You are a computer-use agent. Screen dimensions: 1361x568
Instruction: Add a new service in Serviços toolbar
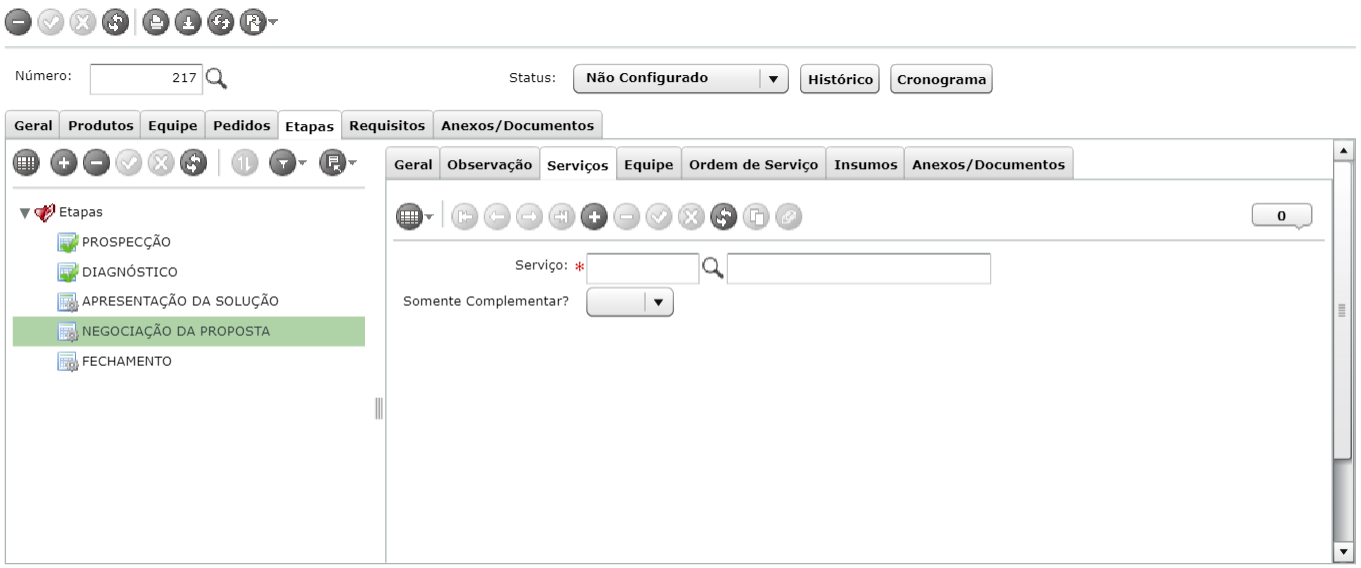[594, 215]
